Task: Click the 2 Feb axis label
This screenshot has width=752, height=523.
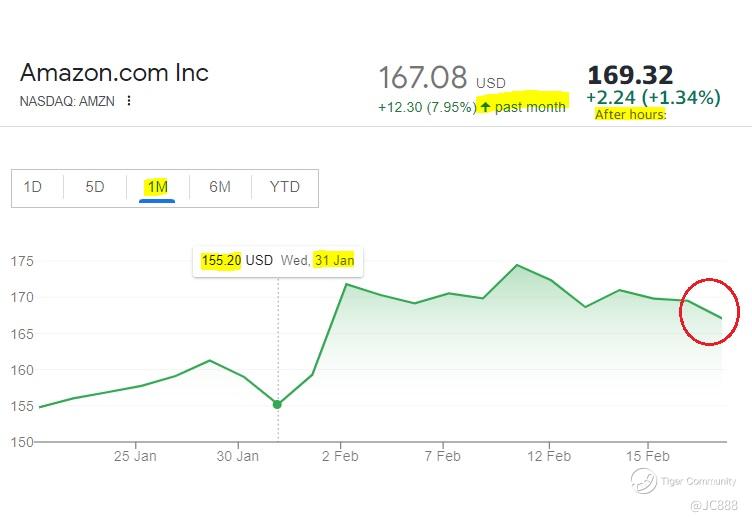Action: click(x=340, y=456)
